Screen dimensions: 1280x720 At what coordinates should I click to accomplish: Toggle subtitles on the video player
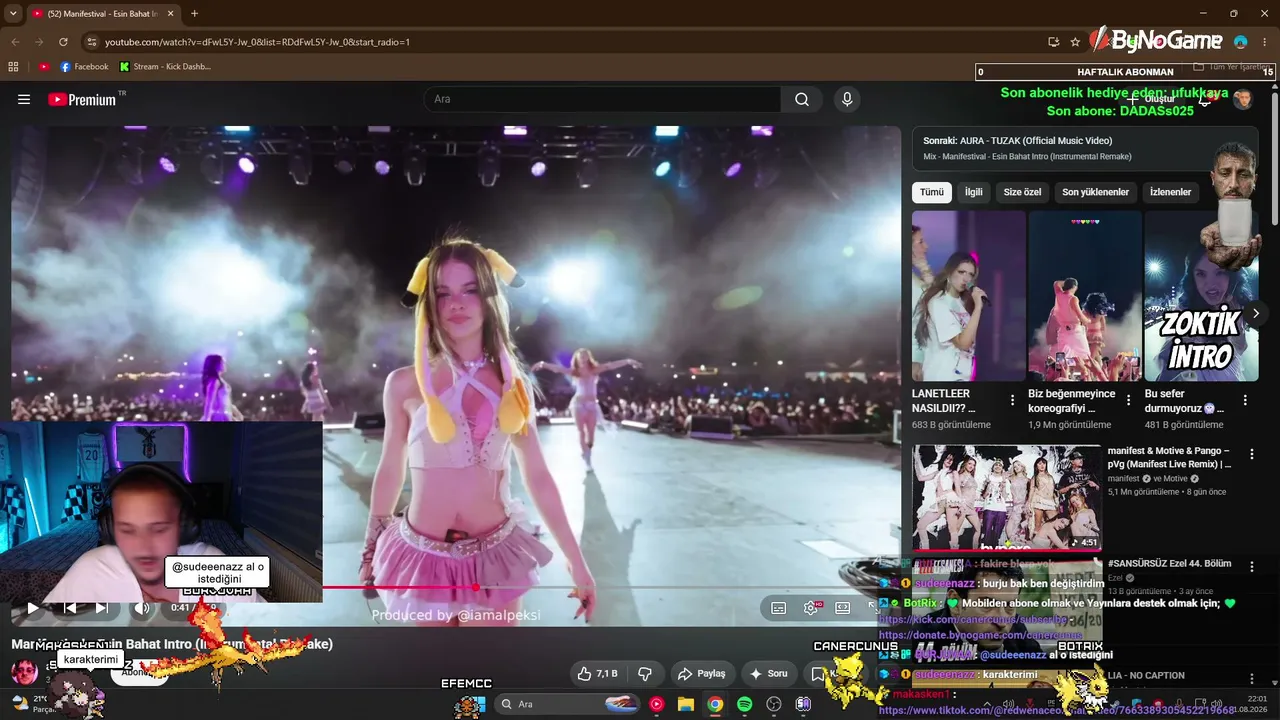click(779, 607)
